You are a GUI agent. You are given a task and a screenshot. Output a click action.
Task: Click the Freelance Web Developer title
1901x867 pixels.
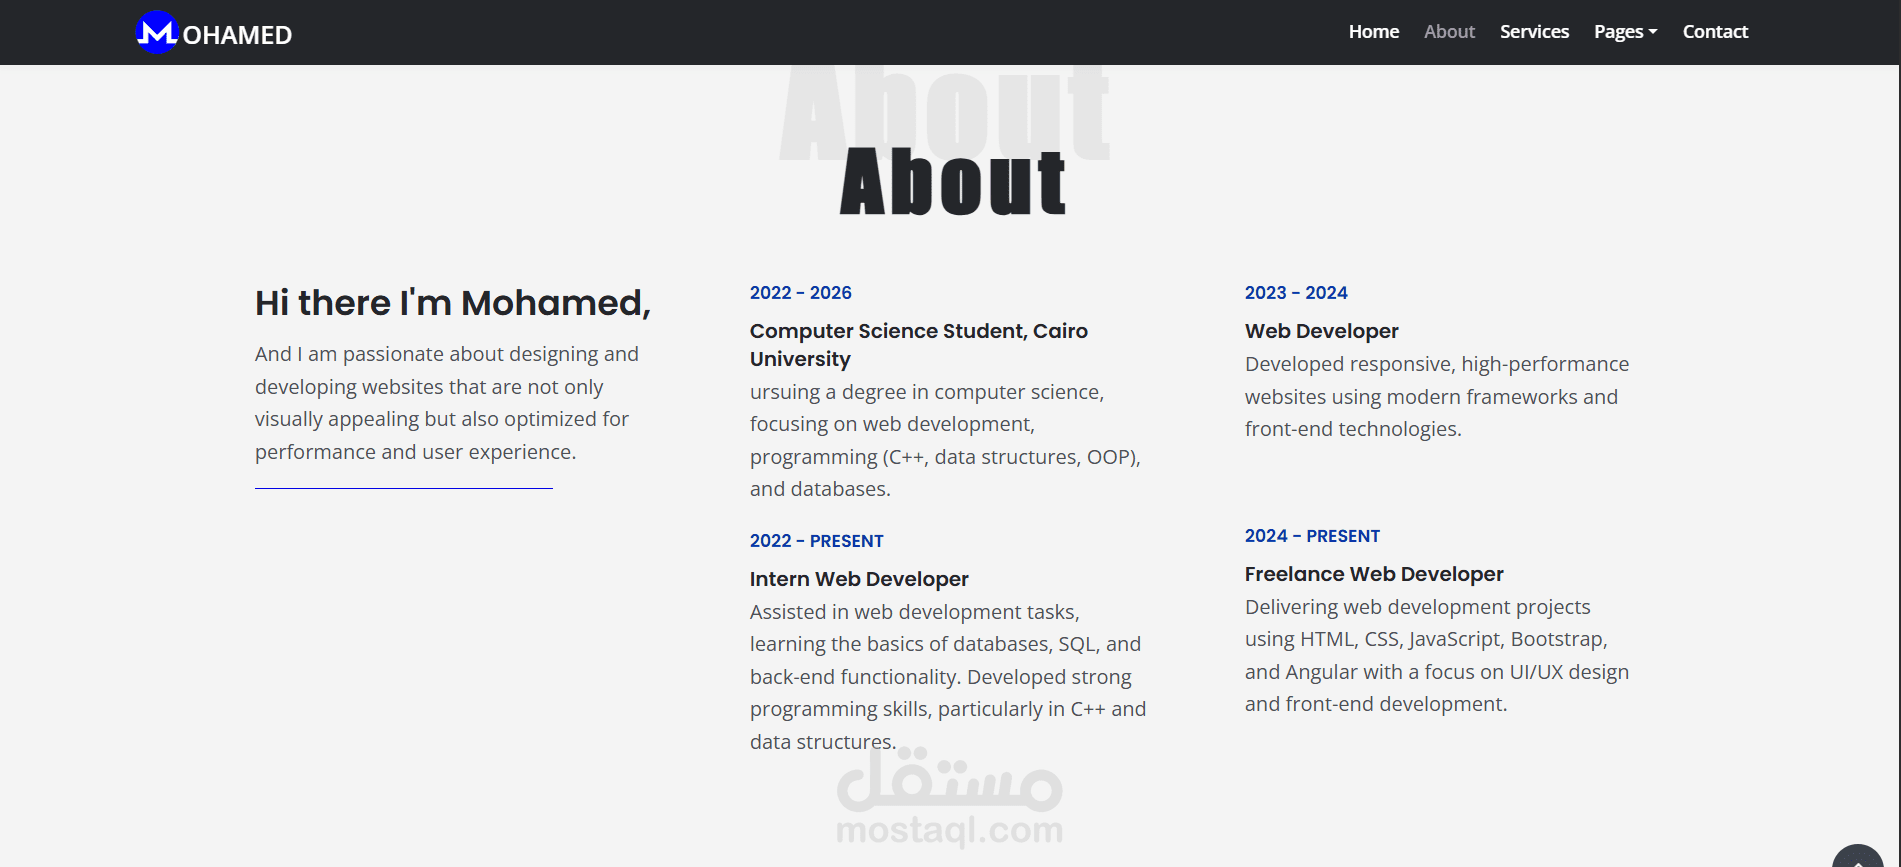pyautogui.click(x=1374, y=574)
